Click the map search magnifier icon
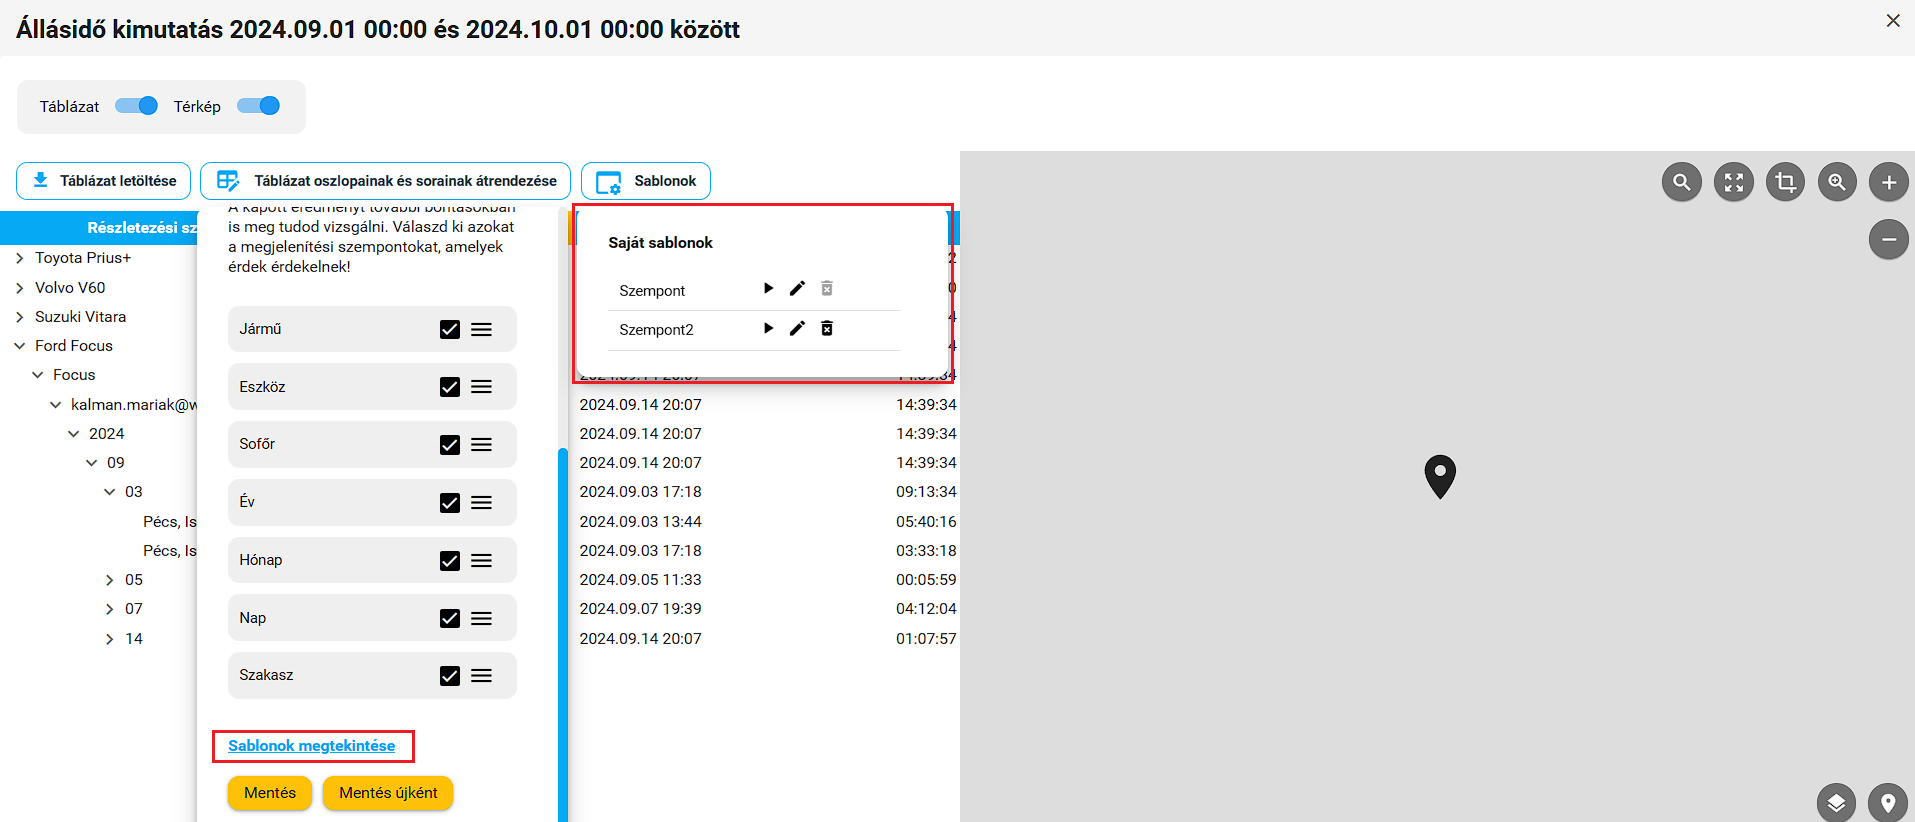 1682,182
